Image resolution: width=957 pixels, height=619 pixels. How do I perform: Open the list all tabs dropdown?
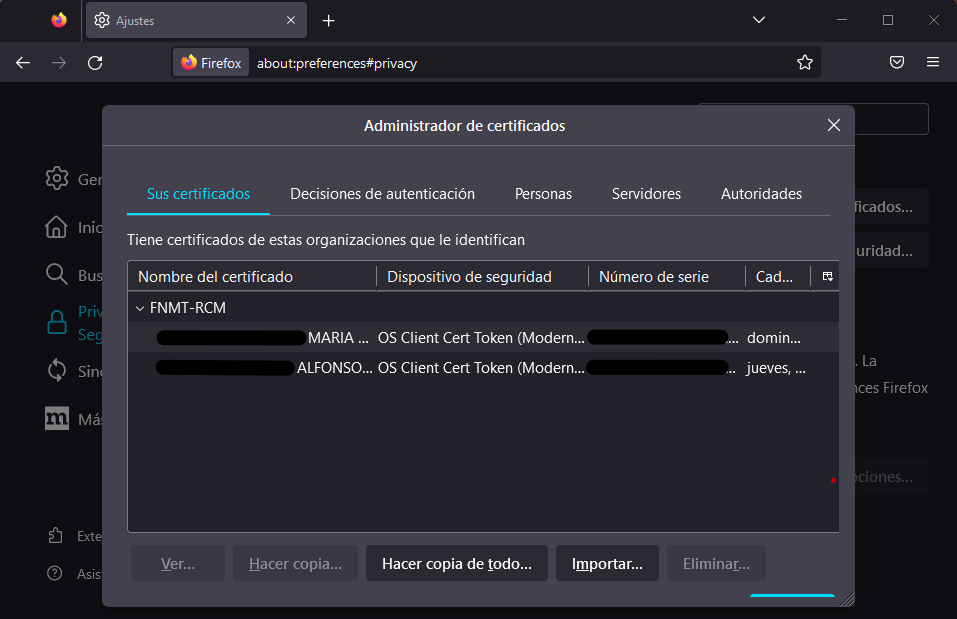pos(759,20)
